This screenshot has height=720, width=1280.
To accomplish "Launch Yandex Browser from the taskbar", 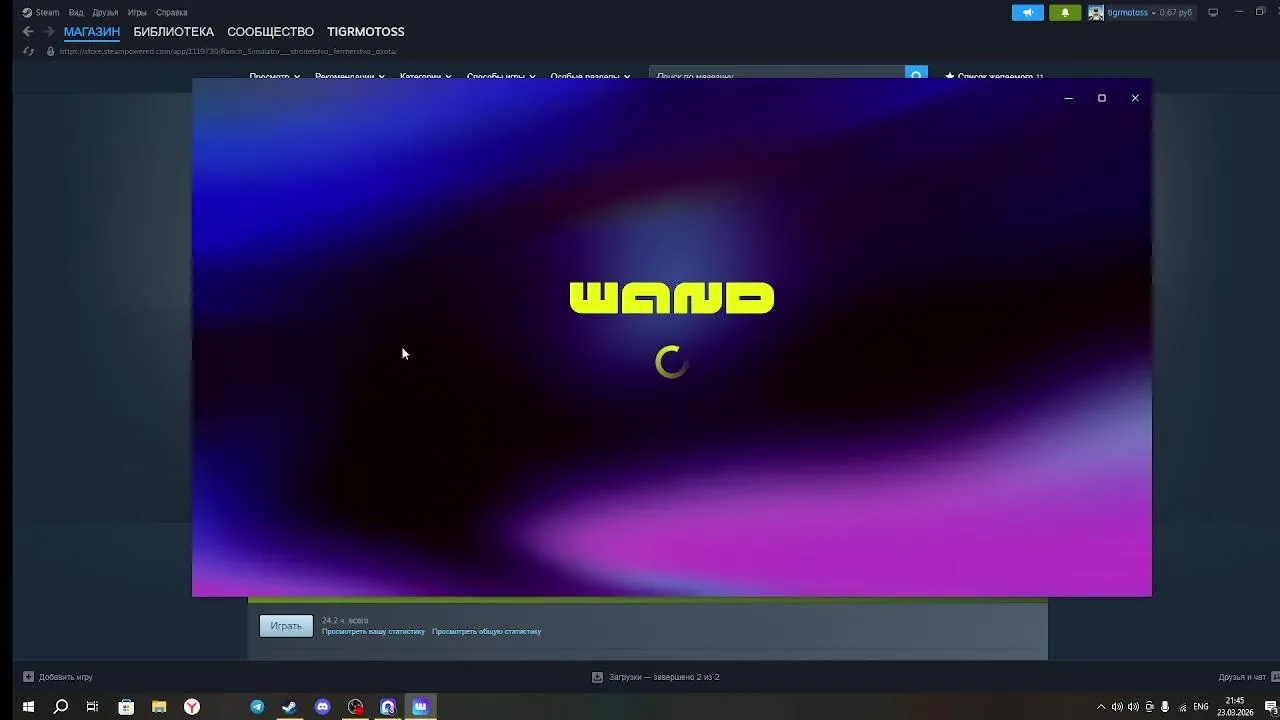I will pyautogui.click(x=191, y=707).
